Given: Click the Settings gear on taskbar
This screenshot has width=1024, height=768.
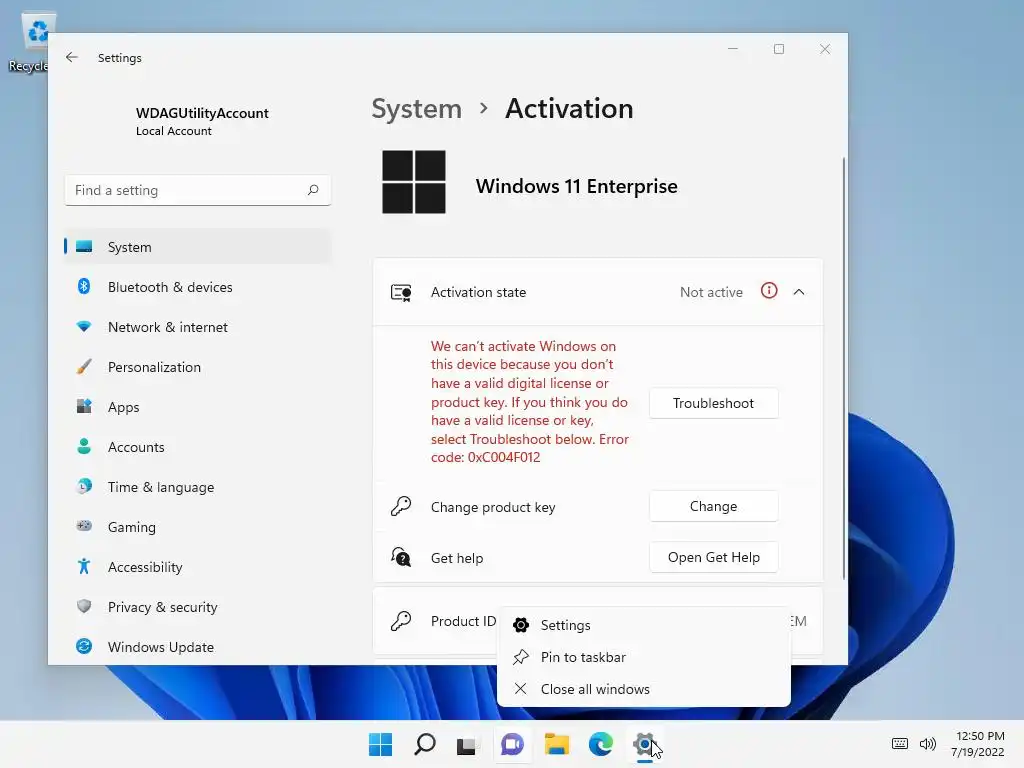Looking at the screenshot, I should [x=645, y=744].
